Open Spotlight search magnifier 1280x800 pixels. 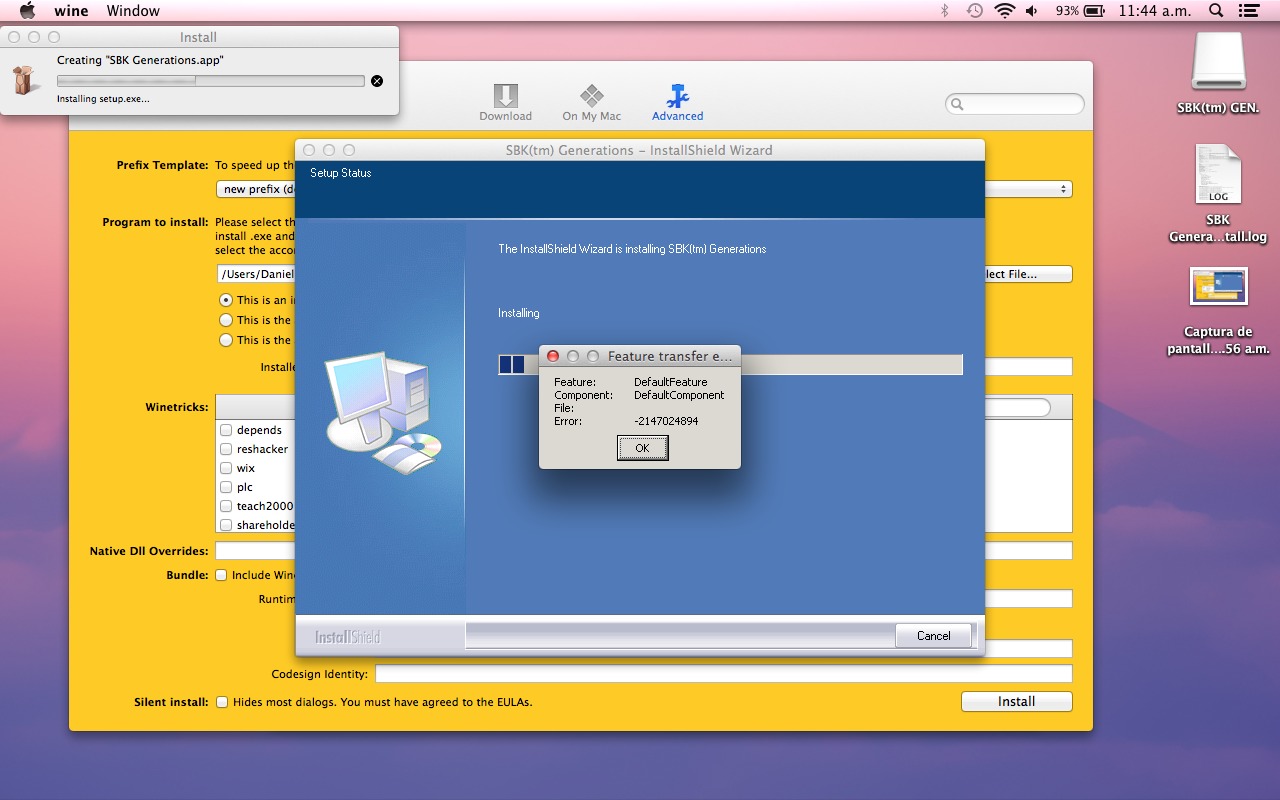click(1216, 11)
